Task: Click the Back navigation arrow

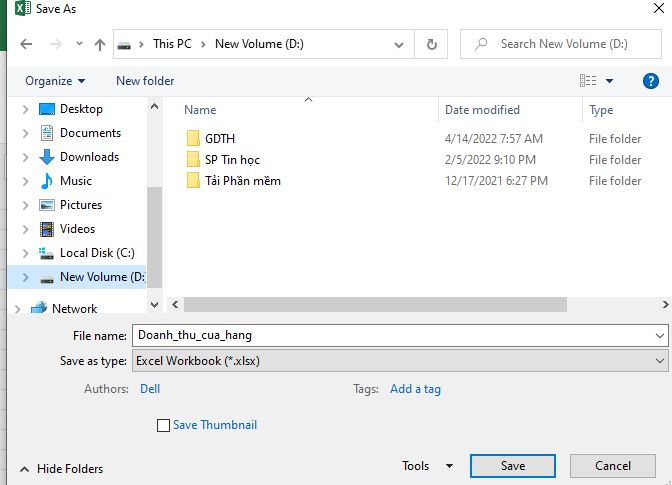Action: [26, 45]
